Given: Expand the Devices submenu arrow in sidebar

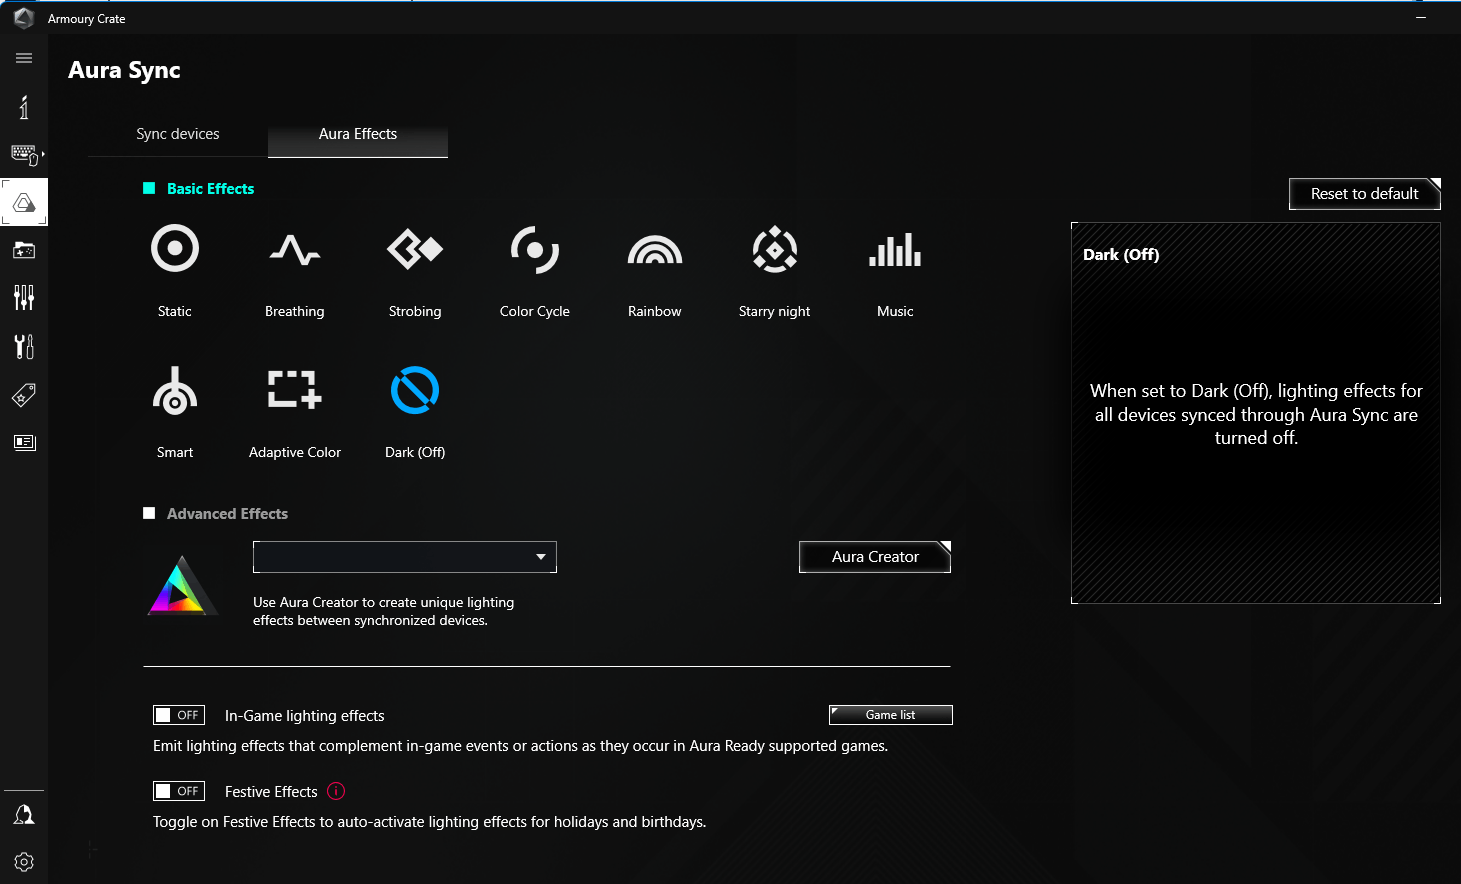Looking at the screenshot, I should click(x=43, y=154).
